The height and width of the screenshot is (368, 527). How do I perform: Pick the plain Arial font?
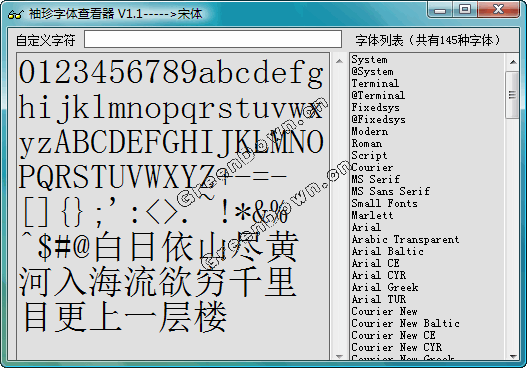click(x=366, y=227)
